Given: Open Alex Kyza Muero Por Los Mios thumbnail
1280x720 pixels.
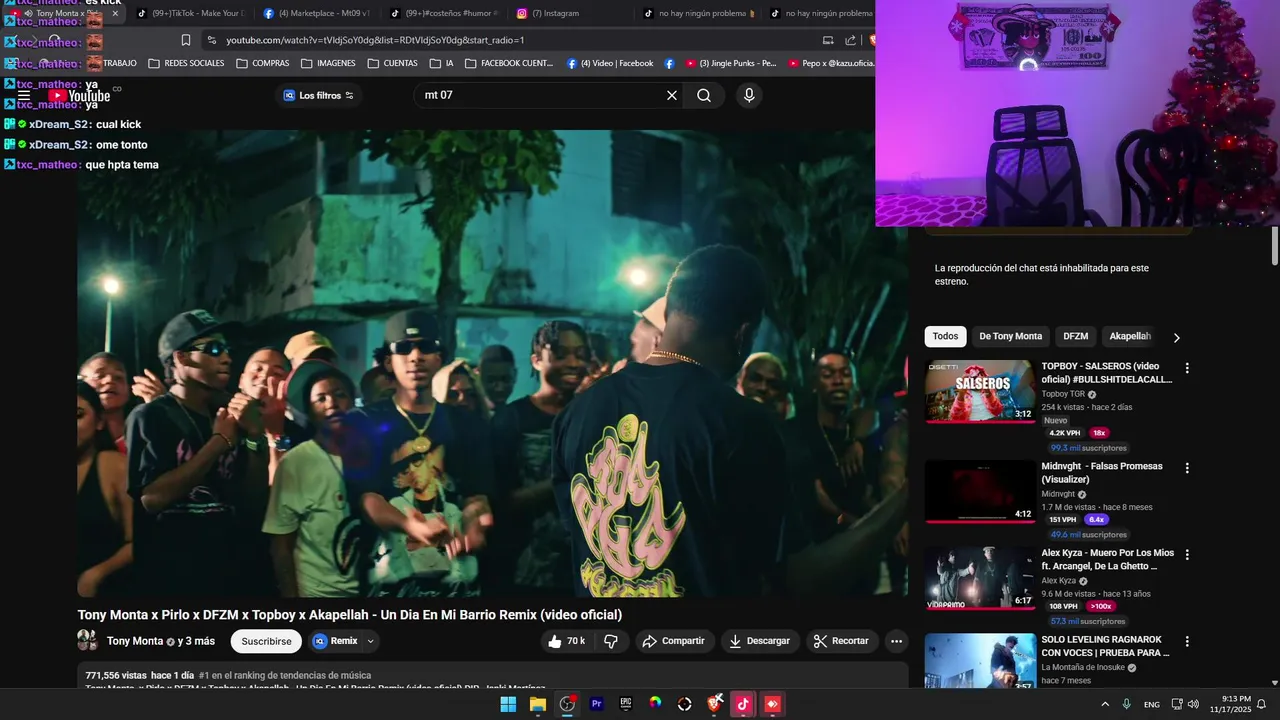Looking at the screenshot, I should click(x=980, y=577).
